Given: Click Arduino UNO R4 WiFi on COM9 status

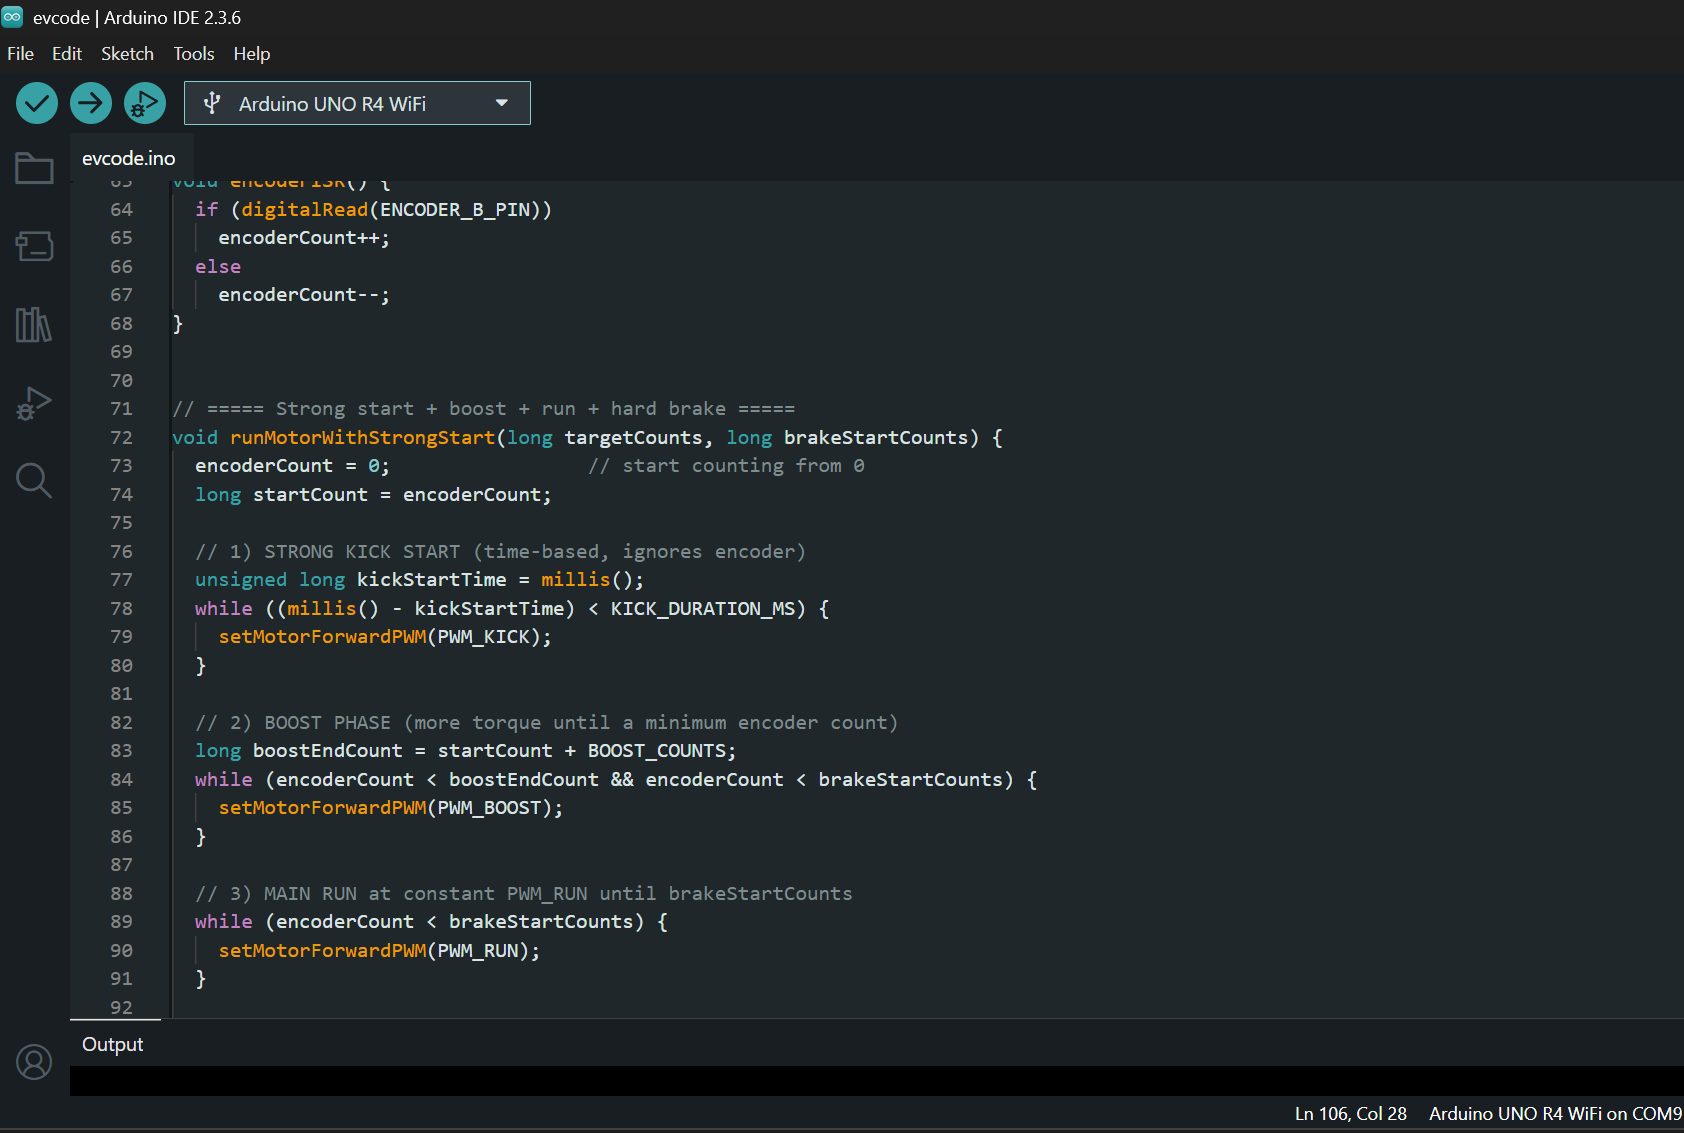Looking at the screenshot, I should [1555, 1113].
